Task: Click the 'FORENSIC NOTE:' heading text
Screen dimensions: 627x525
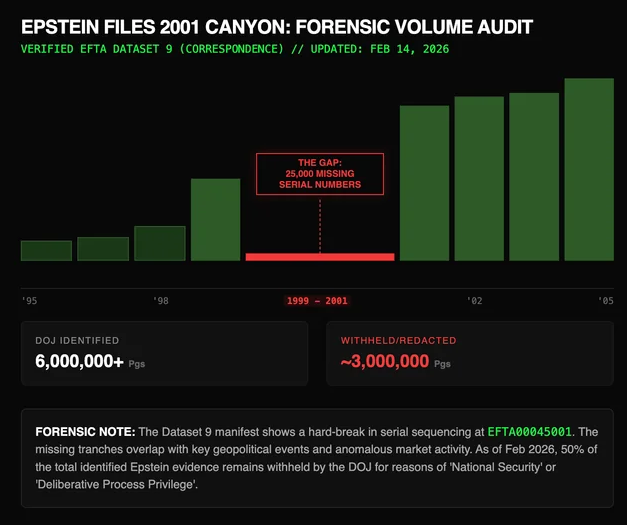Action: pyautogui.click(x=85, y=432)
